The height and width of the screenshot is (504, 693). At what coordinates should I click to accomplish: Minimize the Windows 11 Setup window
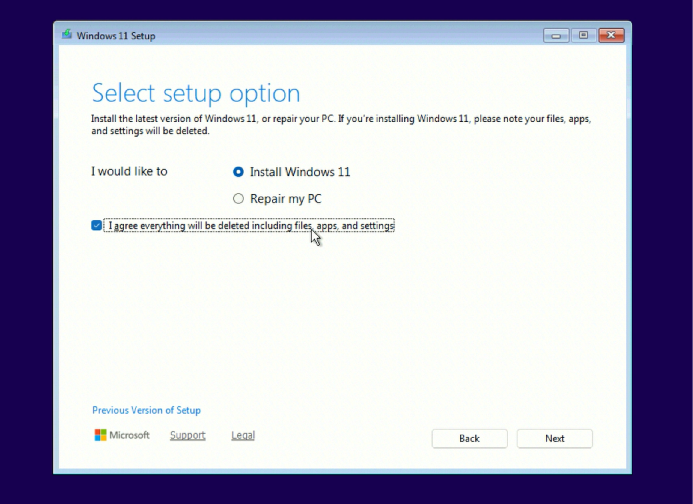click(556, 35)
